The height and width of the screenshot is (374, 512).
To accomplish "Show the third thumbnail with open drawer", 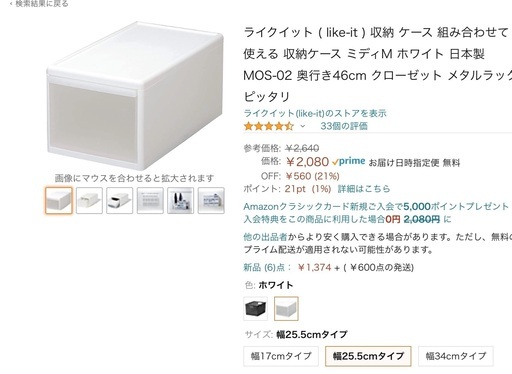I will click(120, 200).
